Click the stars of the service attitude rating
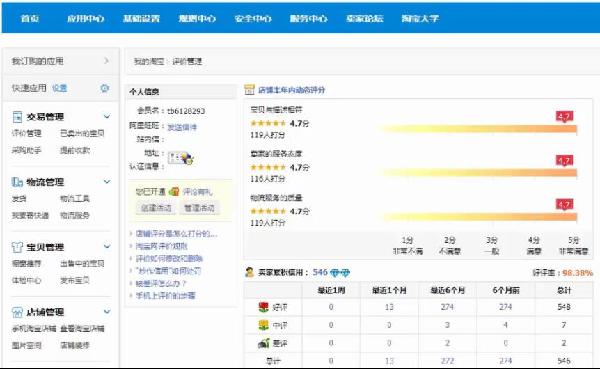This screenshot has width=600, height=369. (268, 167)
